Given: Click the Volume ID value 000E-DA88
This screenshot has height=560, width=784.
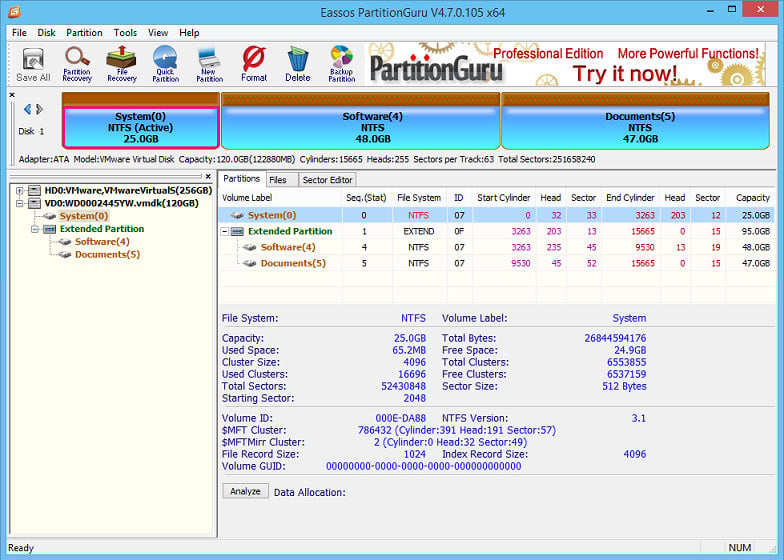Looking at the screenshot, I should click(400, 418).
